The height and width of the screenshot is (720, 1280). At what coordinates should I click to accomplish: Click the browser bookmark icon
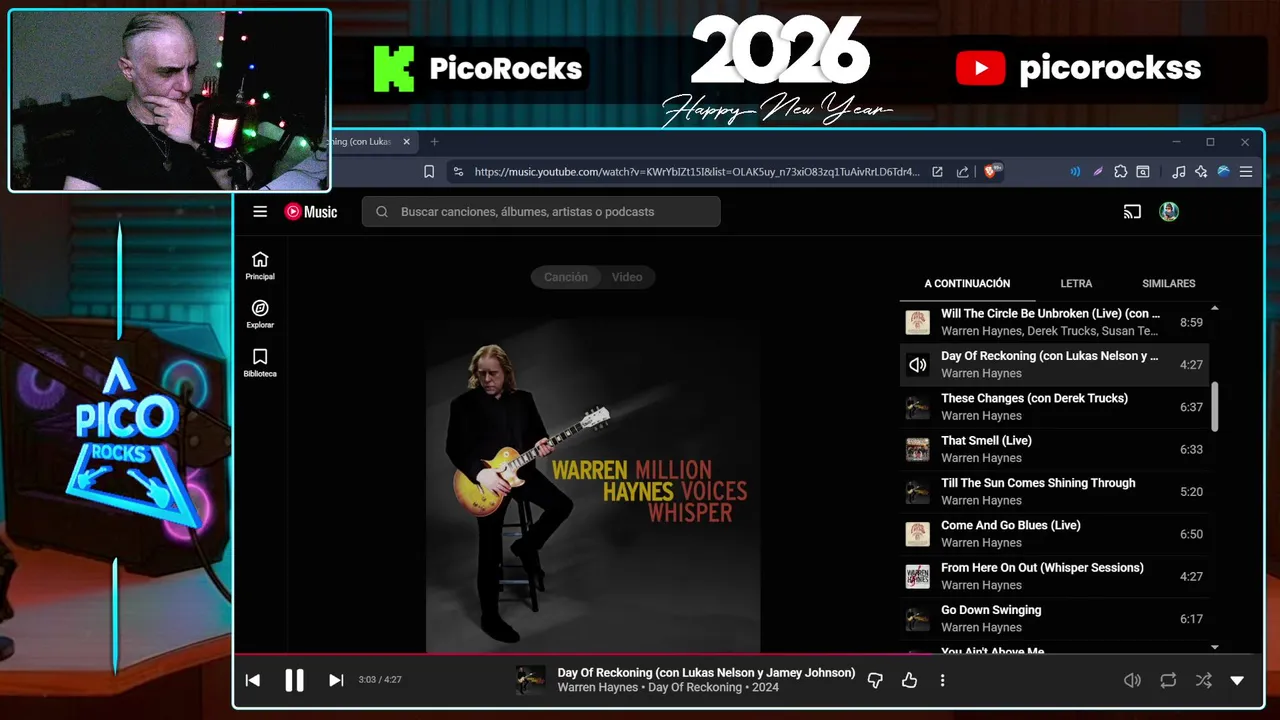point(429,172)
